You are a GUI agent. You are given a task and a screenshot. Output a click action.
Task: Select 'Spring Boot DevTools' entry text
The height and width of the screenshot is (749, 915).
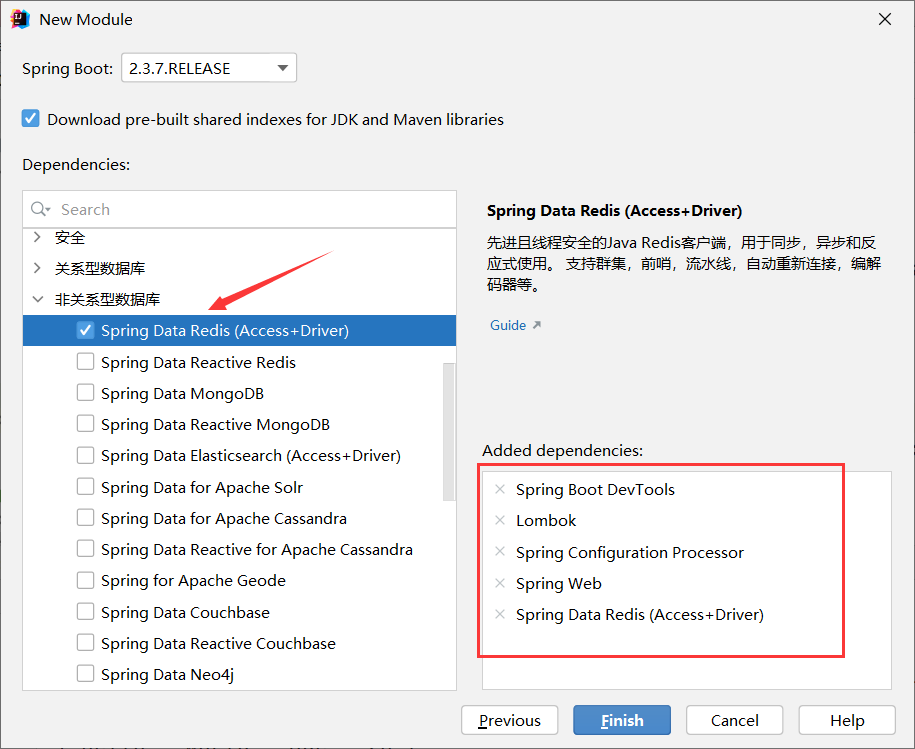[x=595, y=489]
